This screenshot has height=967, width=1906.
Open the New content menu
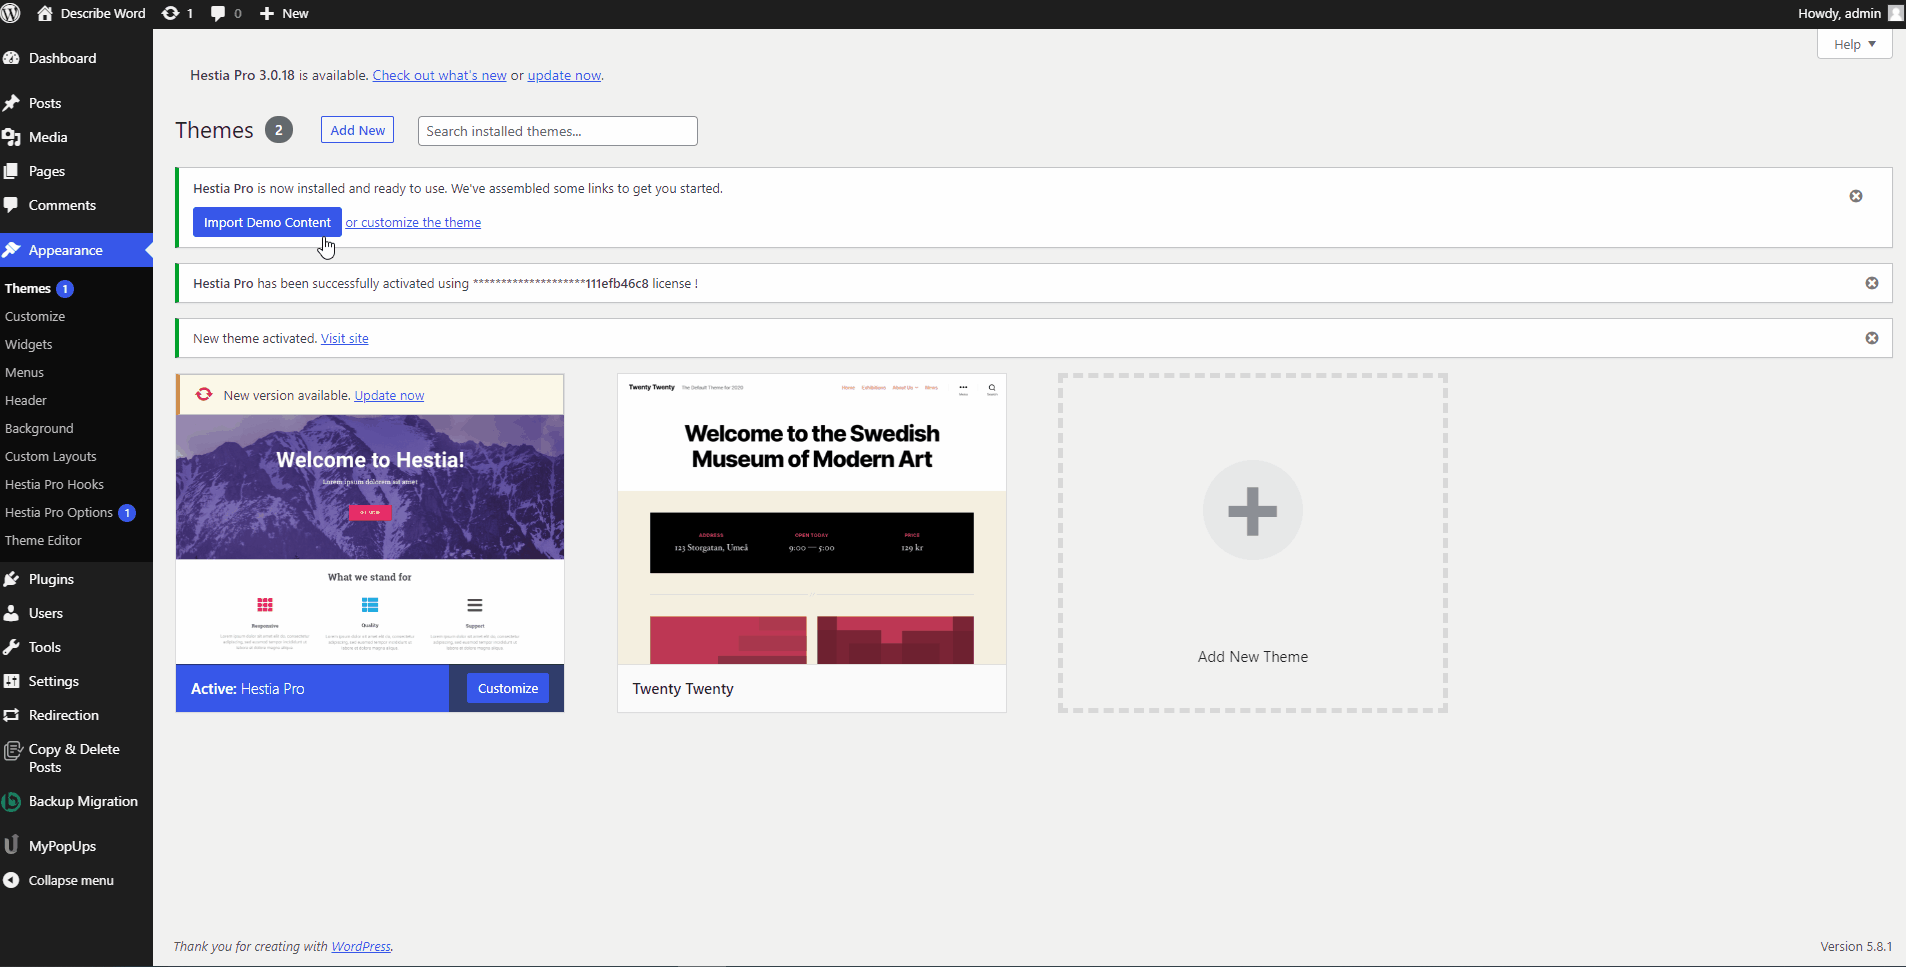click(x=284, y=13)
